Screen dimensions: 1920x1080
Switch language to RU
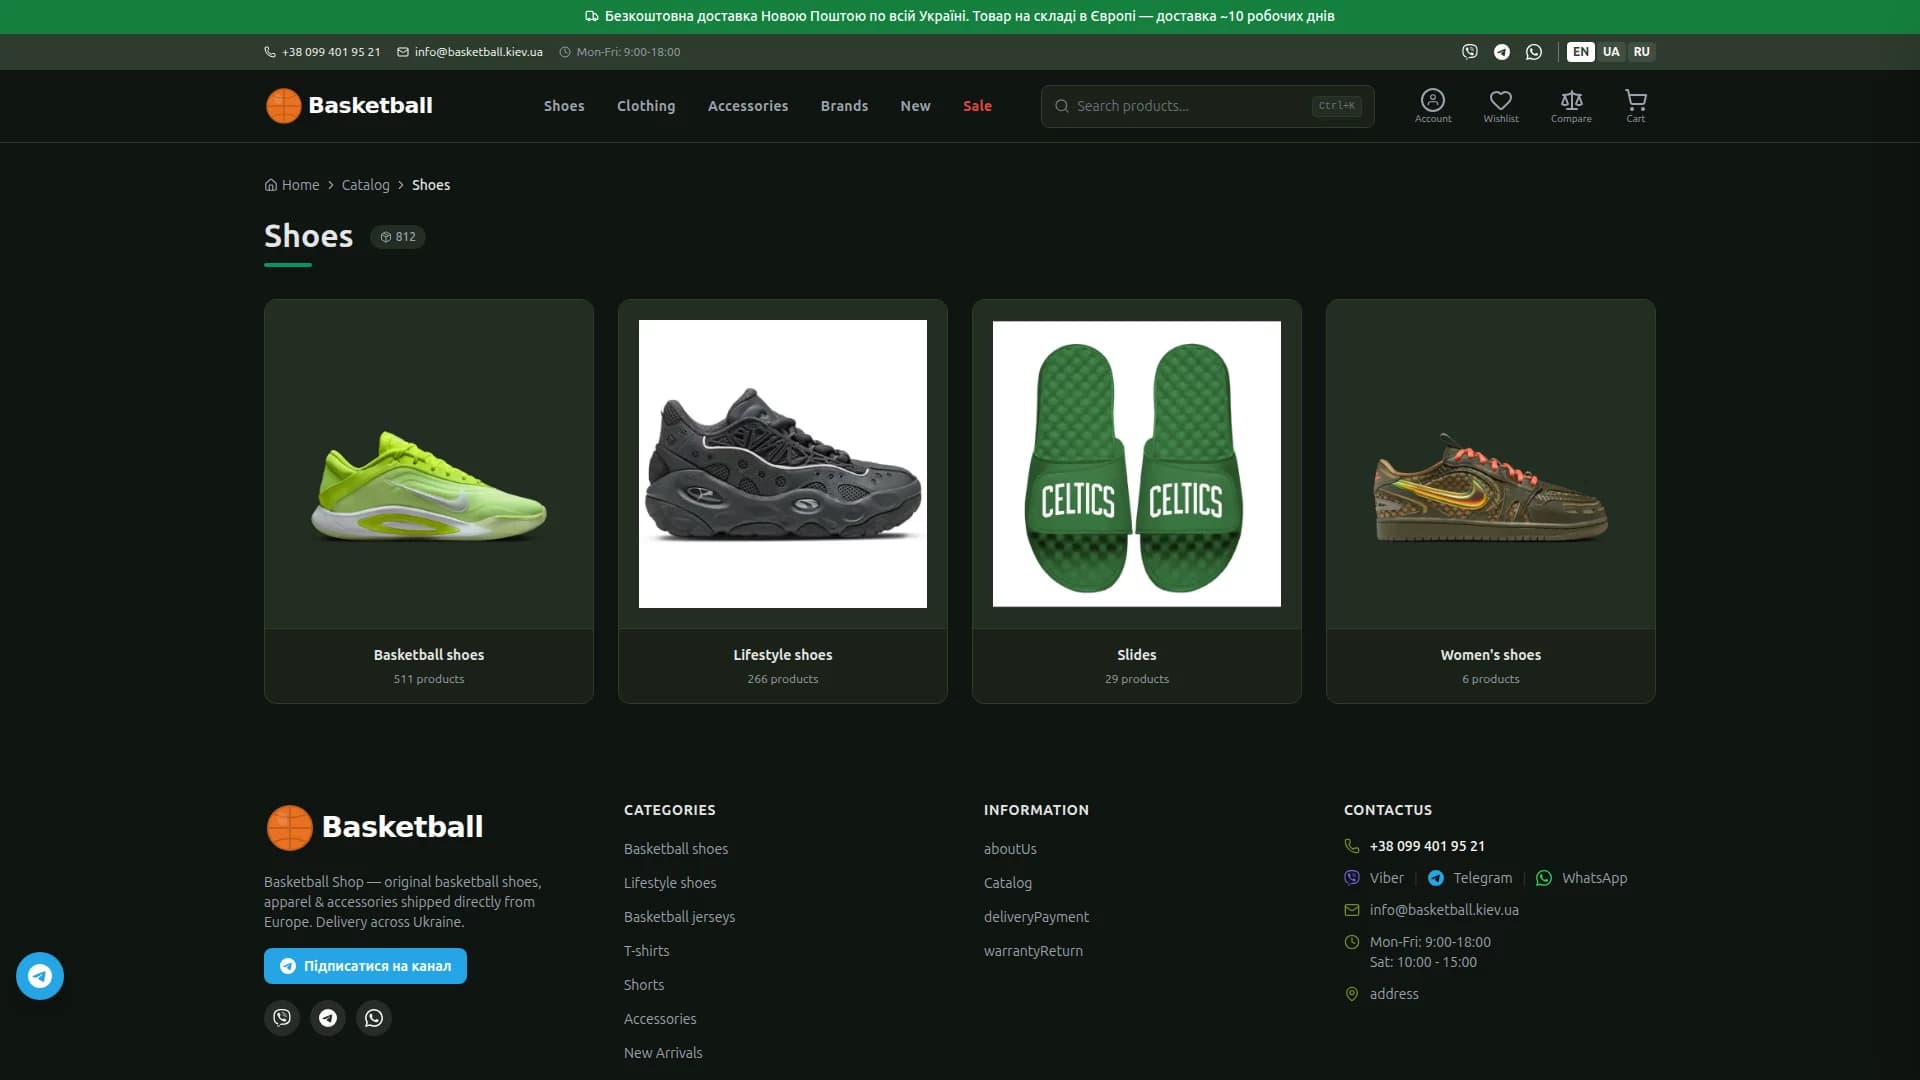click(1641, 52)
